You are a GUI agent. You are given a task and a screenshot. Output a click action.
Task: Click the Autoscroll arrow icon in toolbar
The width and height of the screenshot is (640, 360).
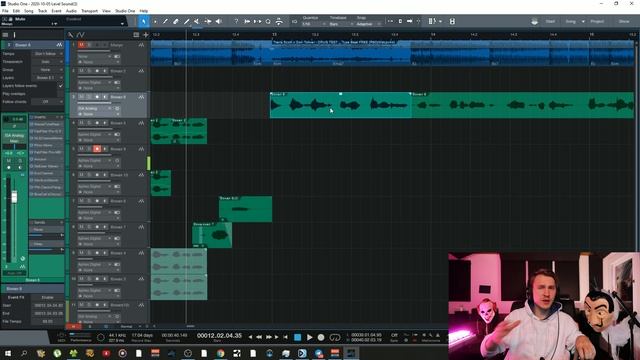click(409, 21)
